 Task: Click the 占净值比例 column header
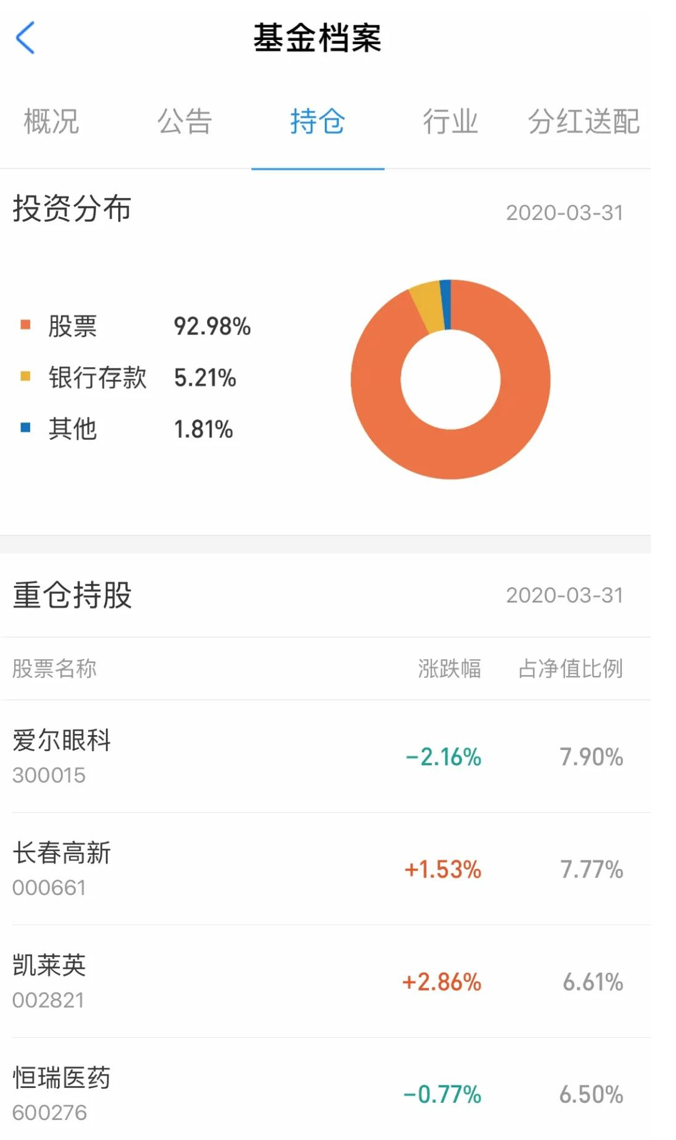coord(571,668)
